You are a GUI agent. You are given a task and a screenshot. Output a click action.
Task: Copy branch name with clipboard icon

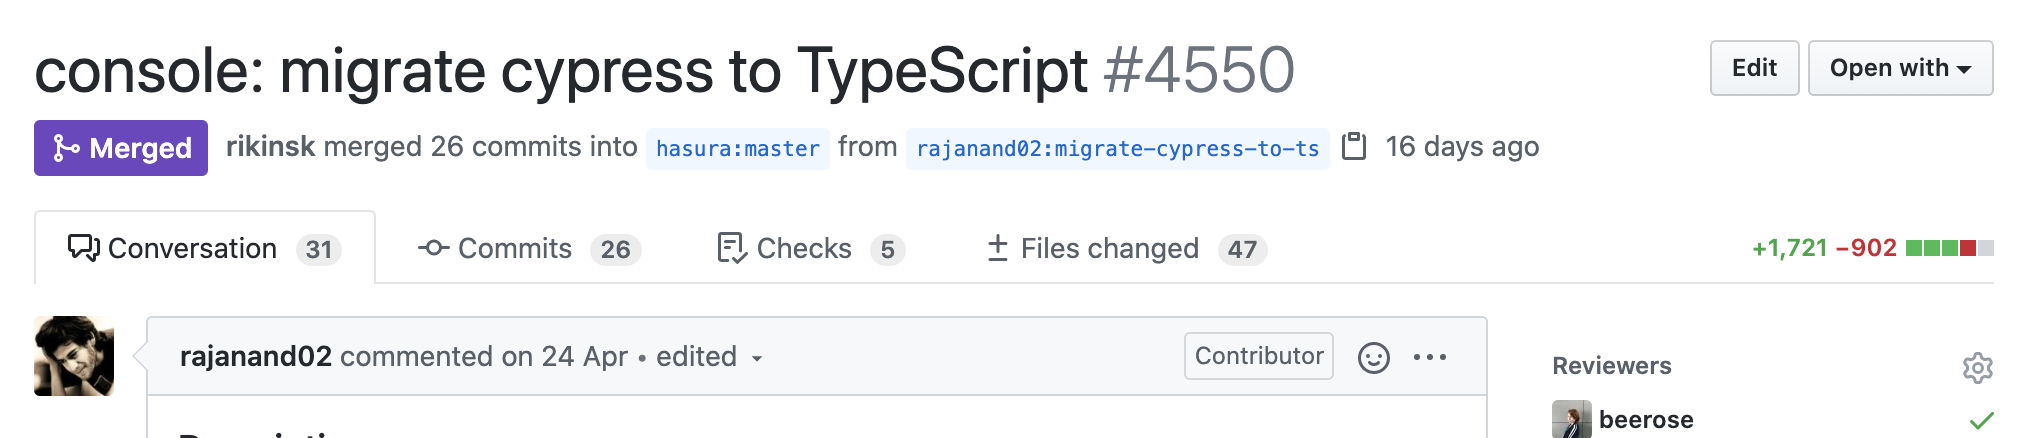pos(1353,147)
